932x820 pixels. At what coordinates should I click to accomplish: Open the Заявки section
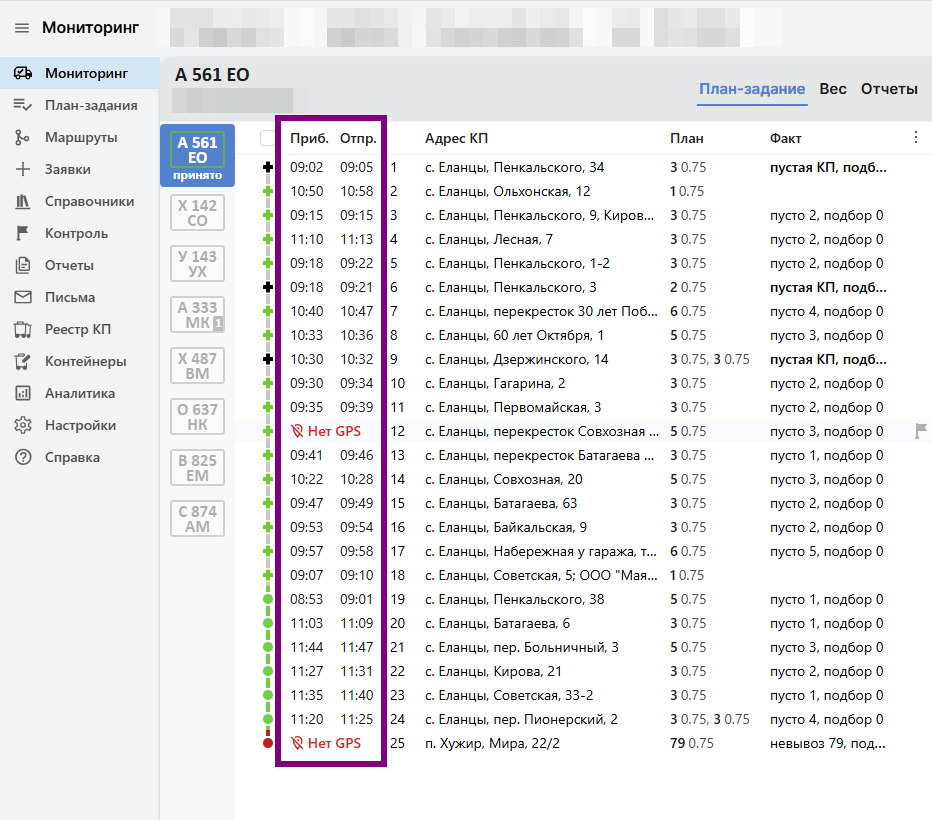[67, 169]
